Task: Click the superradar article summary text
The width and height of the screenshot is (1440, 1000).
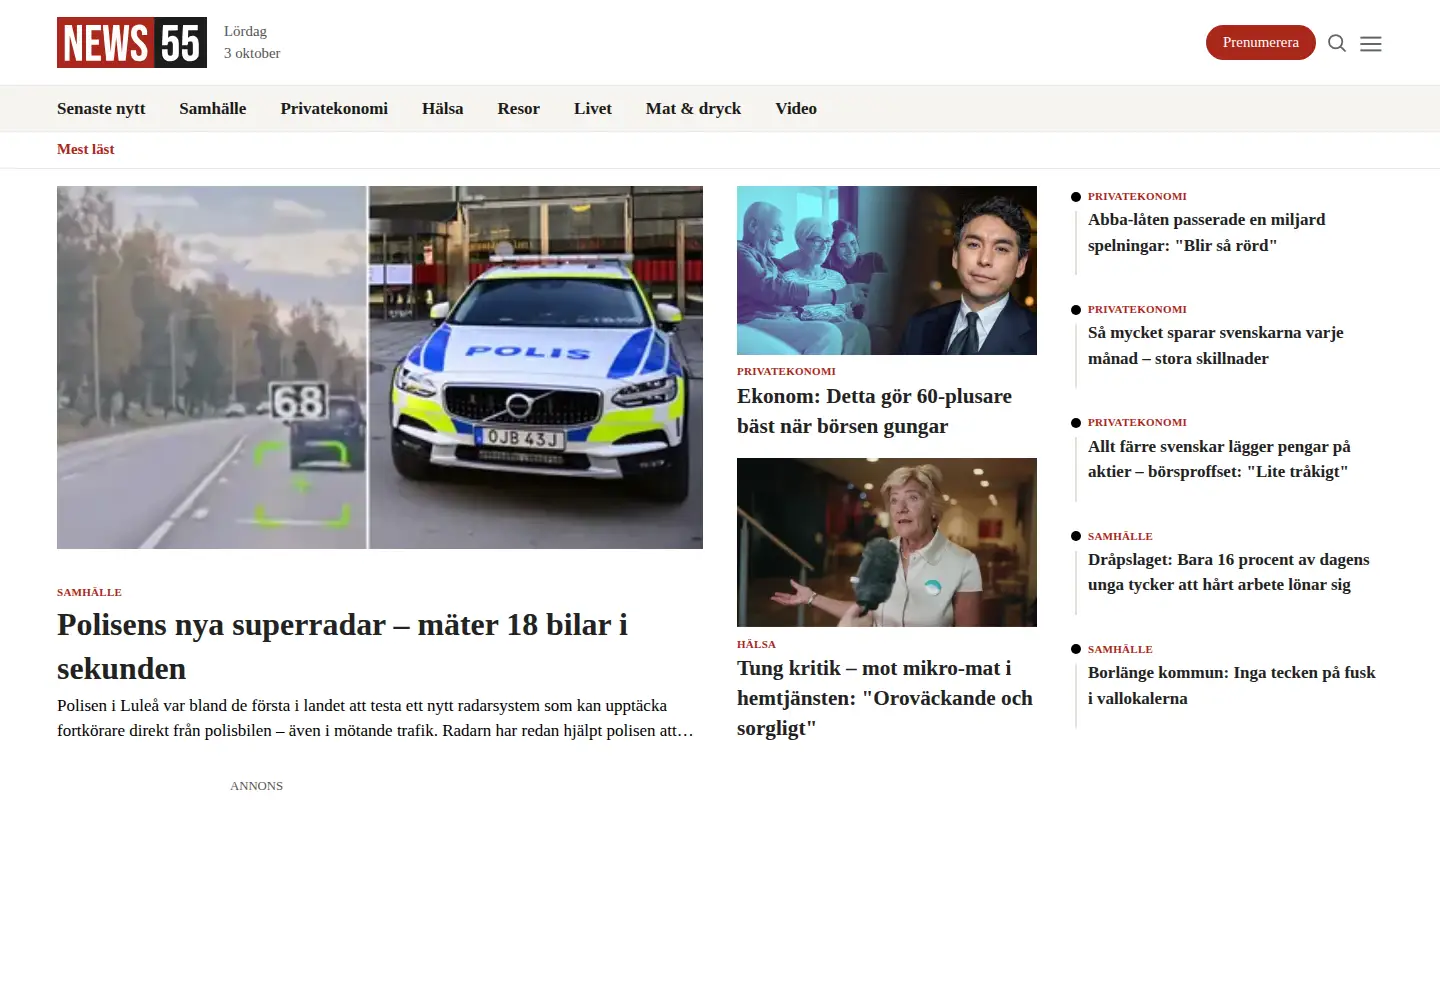Action: coord(375,718)
